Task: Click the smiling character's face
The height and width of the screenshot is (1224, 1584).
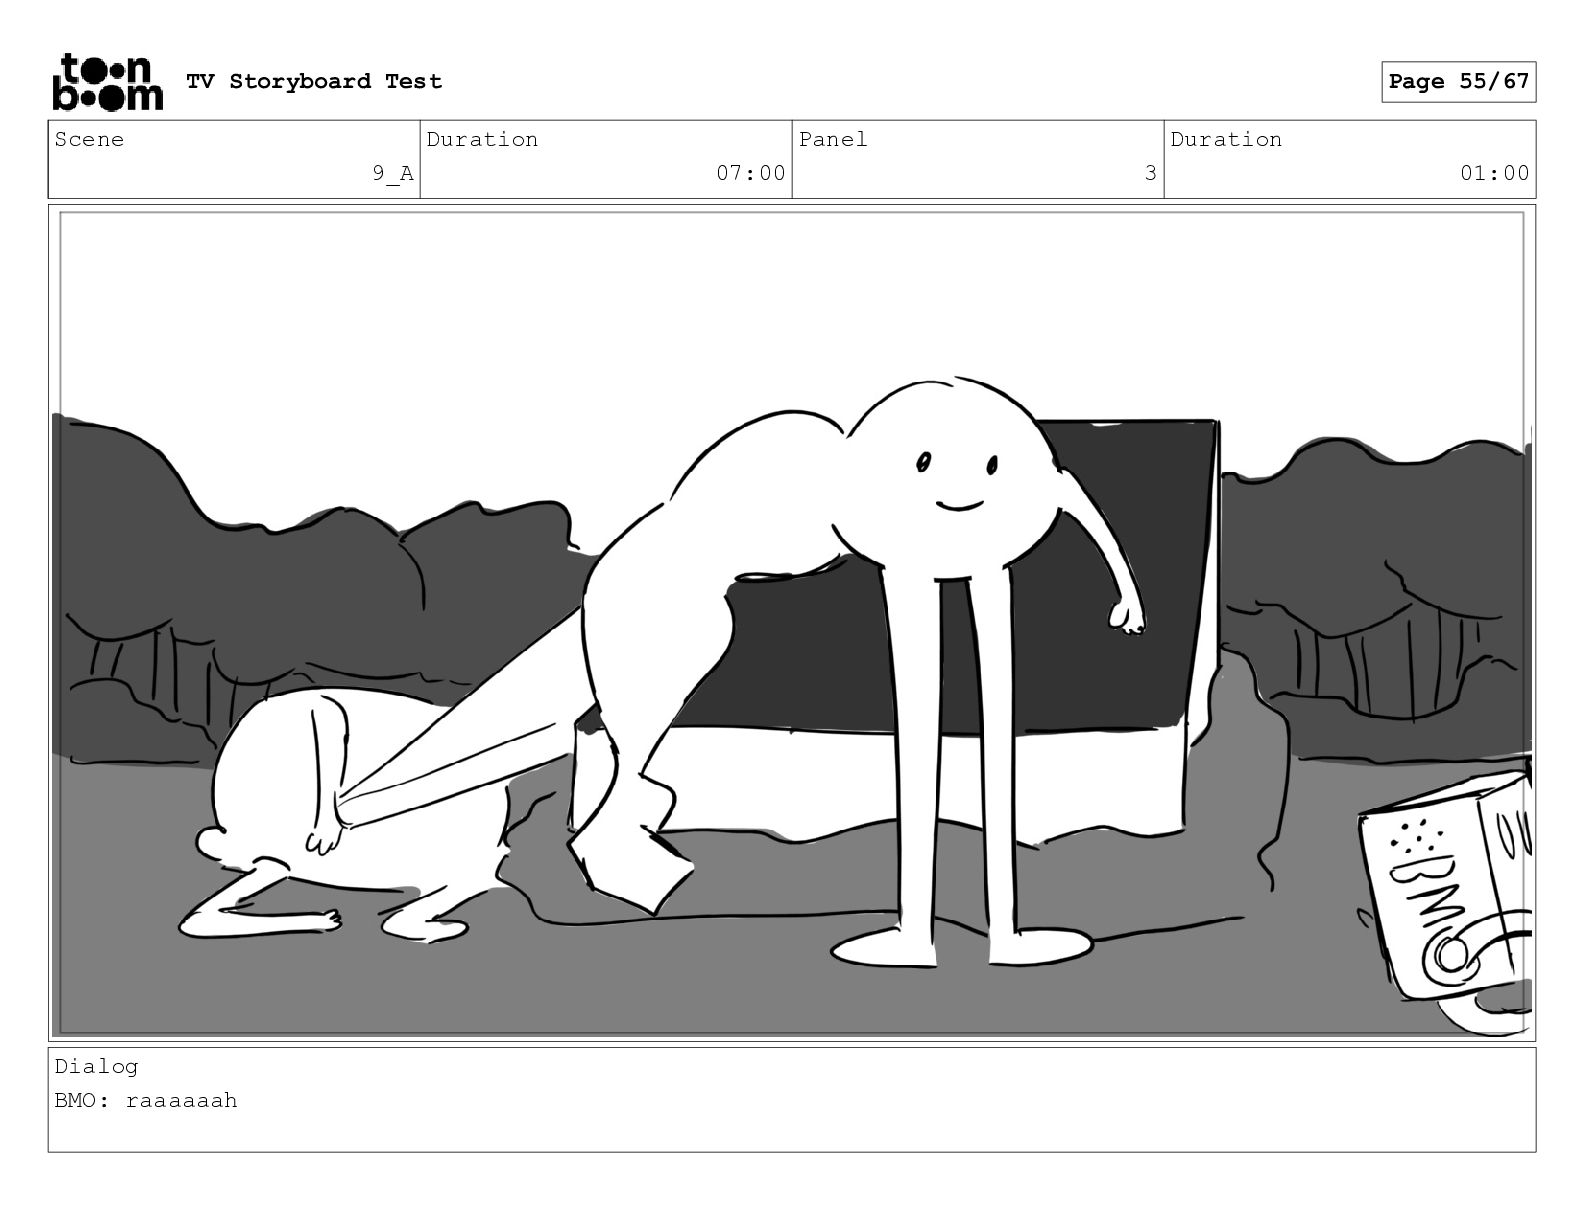Action: 957,480
